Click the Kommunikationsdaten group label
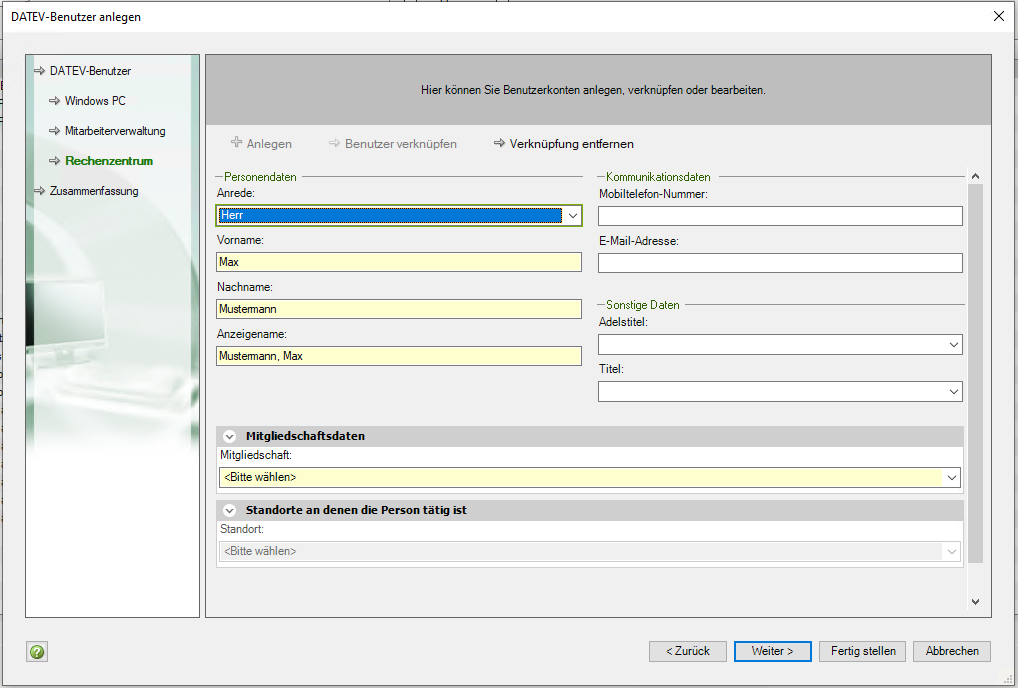Image resolution: width=1018 pixels, height=688 pixels. pyautogui.click(x=658, y=177)
